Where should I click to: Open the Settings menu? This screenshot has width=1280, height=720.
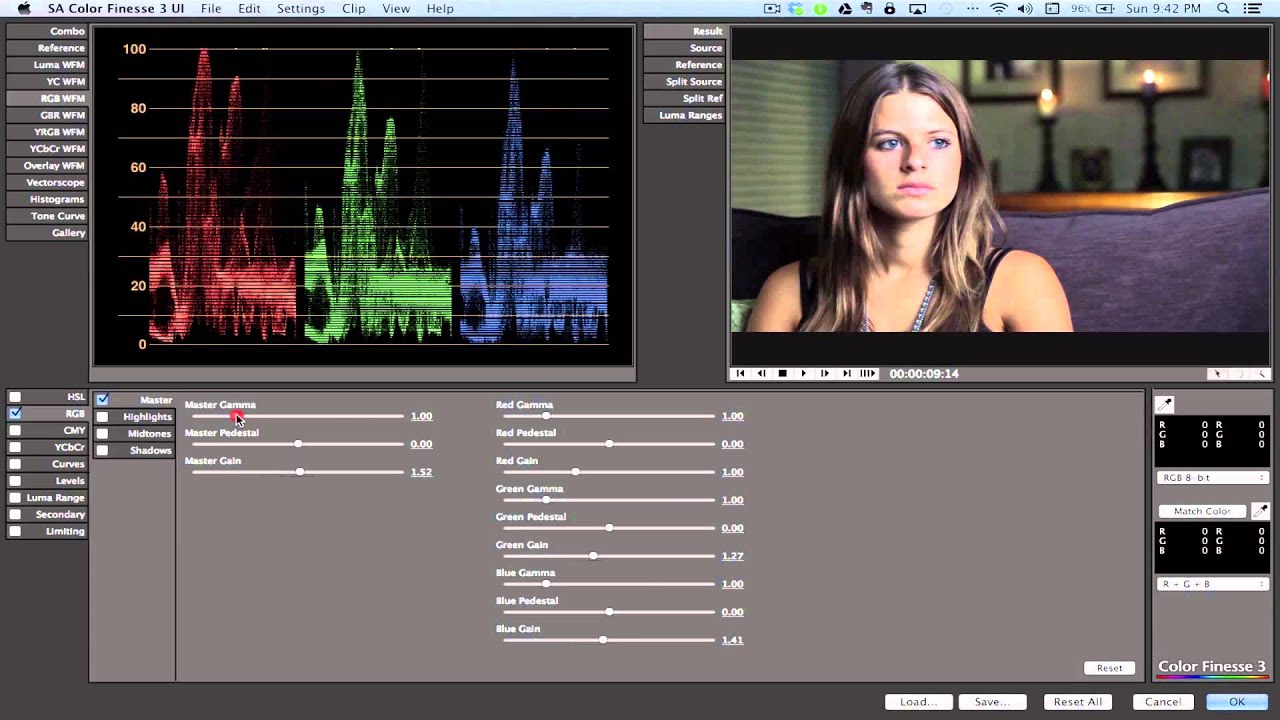pos(301,8)
